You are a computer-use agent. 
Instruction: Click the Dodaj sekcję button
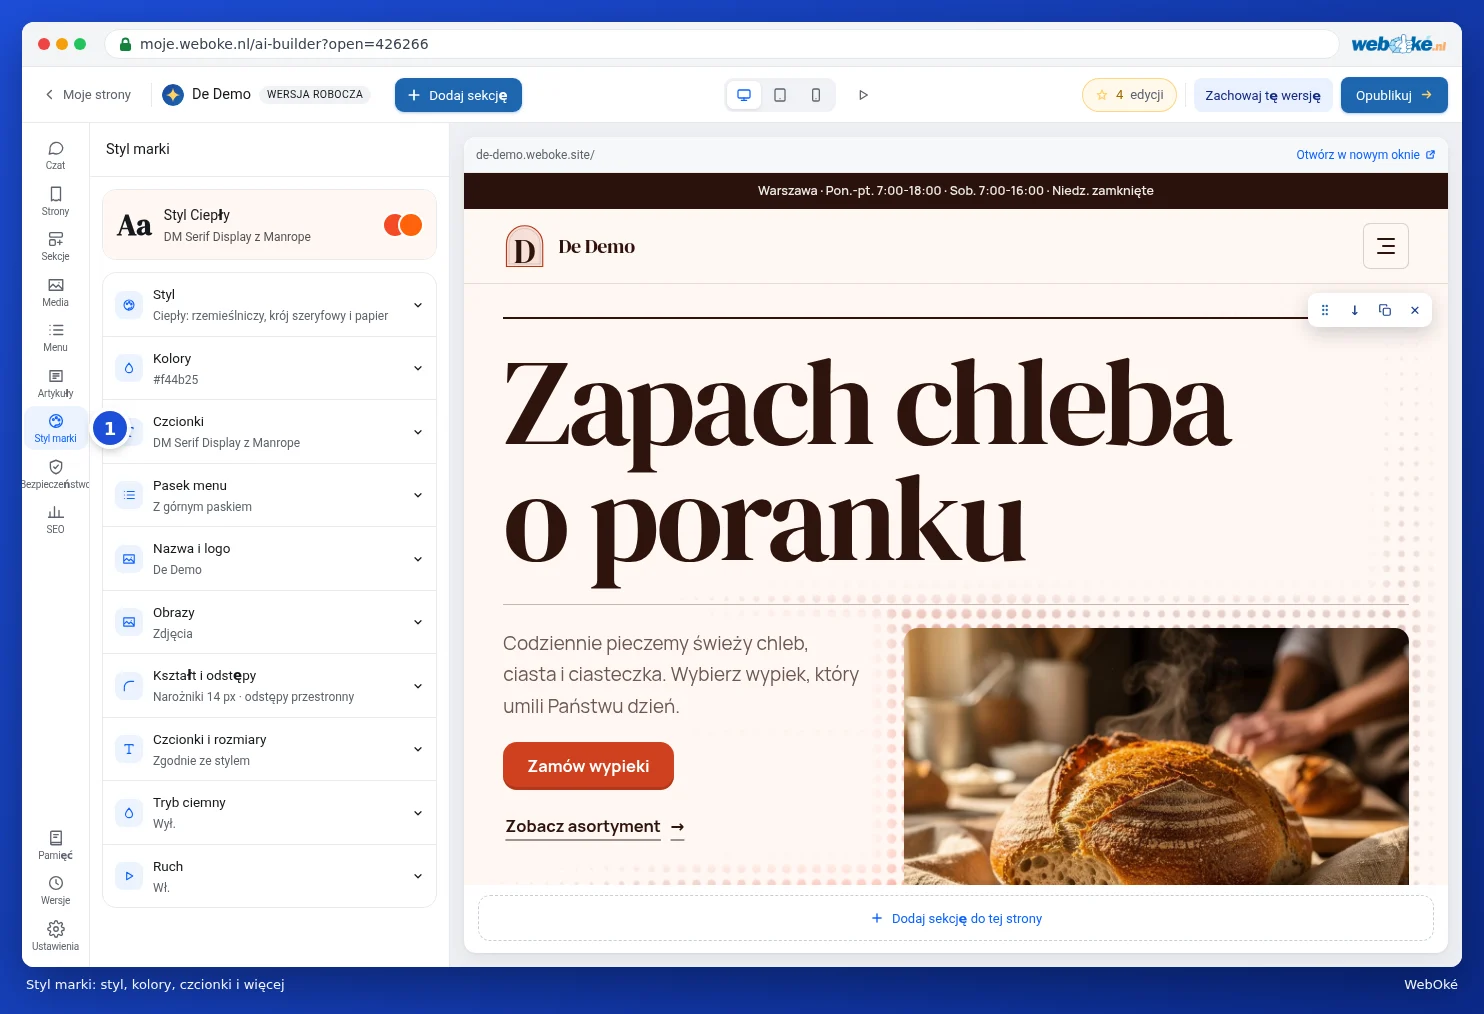(x=458, y=95)
